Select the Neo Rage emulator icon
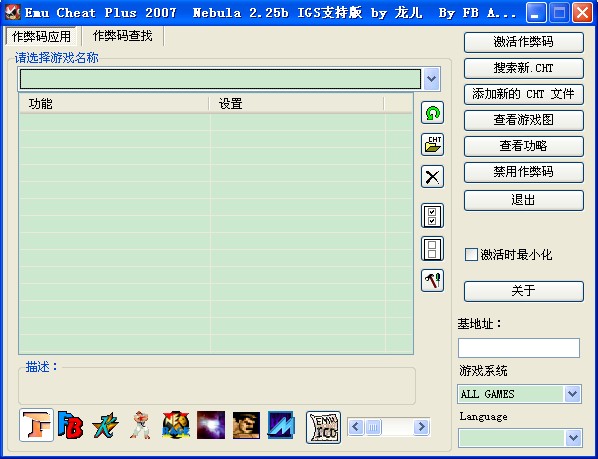598x459 pixels. [176, 425]
